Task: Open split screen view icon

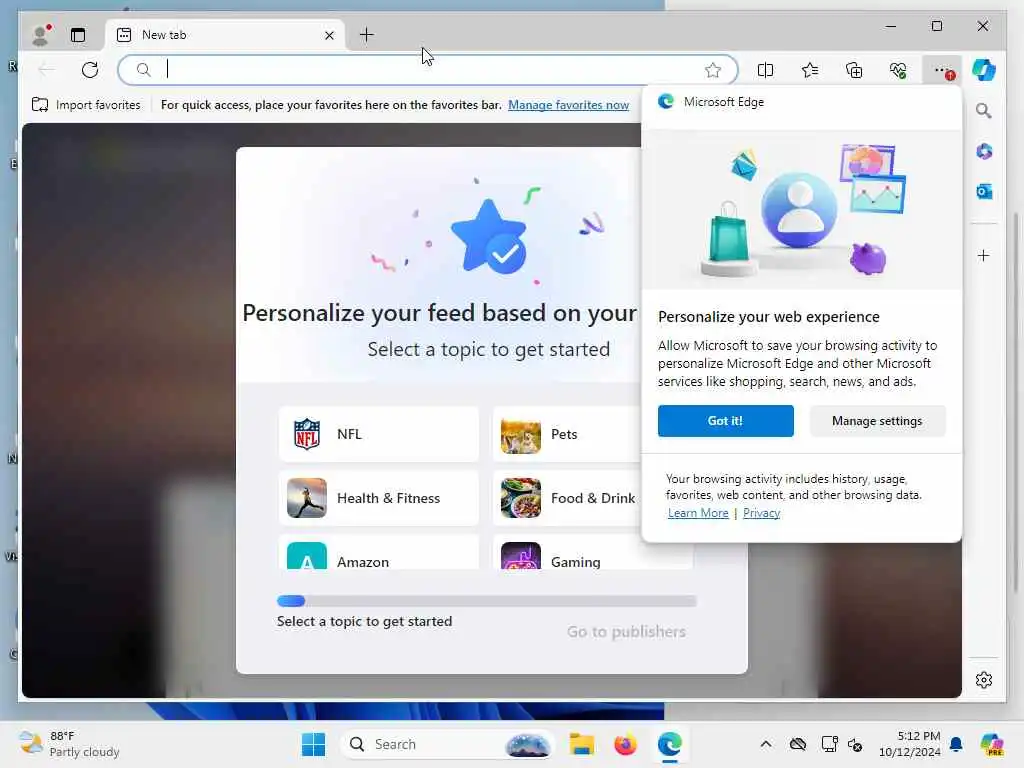Action: click(765, 70)
